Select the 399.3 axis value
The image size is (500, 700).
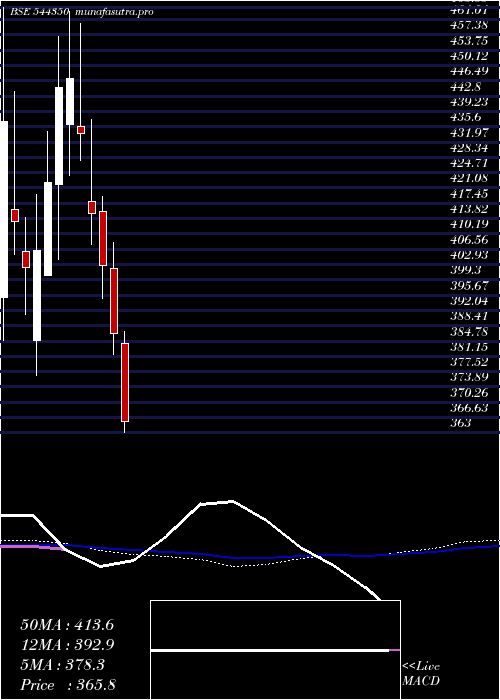click(x=466, y=270)
